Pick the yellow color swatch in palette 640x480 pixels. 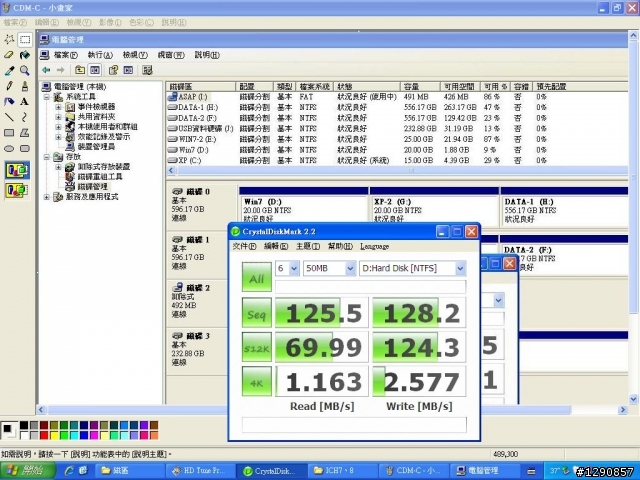pos(54,435)
